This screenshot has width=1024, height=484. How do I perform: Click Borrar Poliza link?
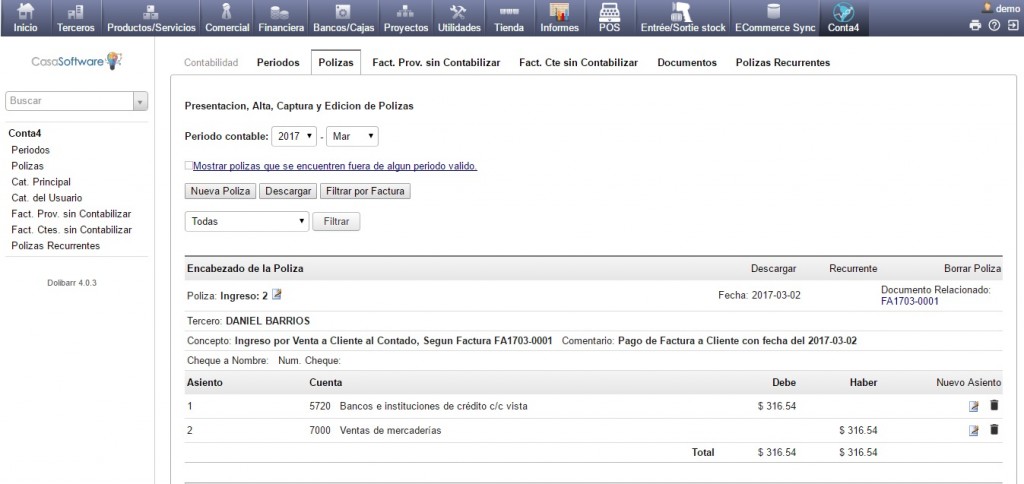pyautogui.click(x=972, y=268)
